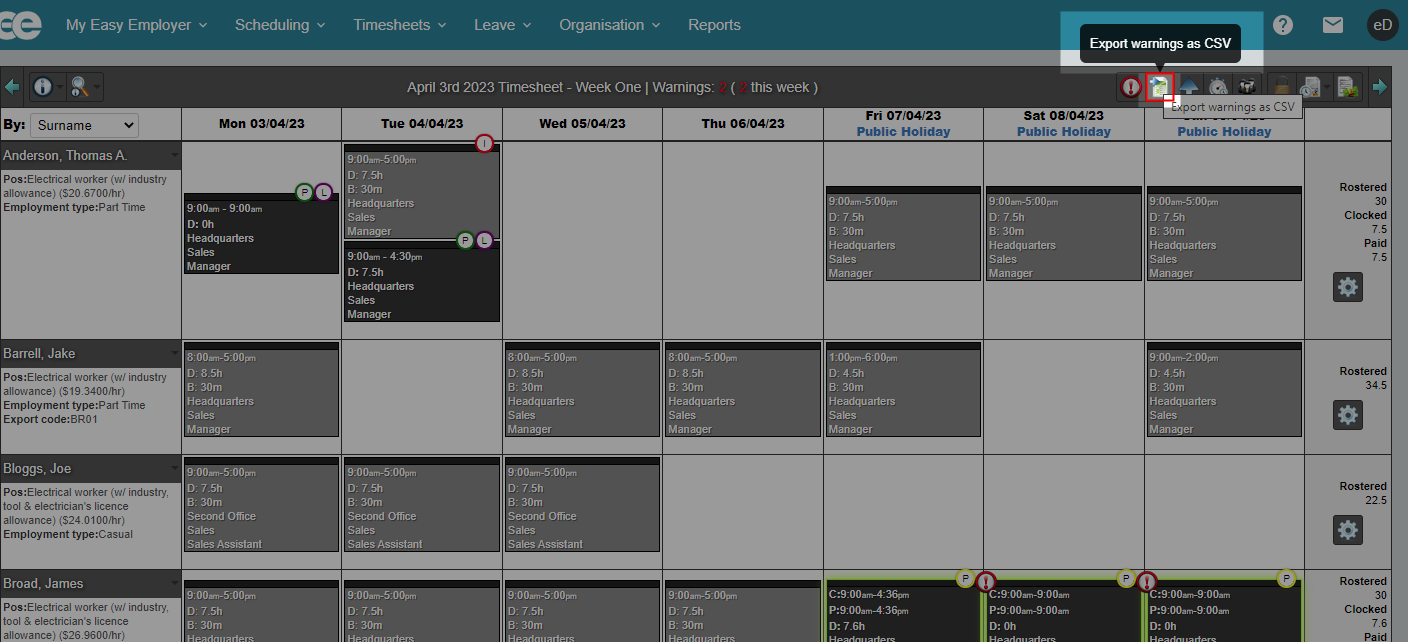Click the blue information icon in toolbar

point(43,87)
